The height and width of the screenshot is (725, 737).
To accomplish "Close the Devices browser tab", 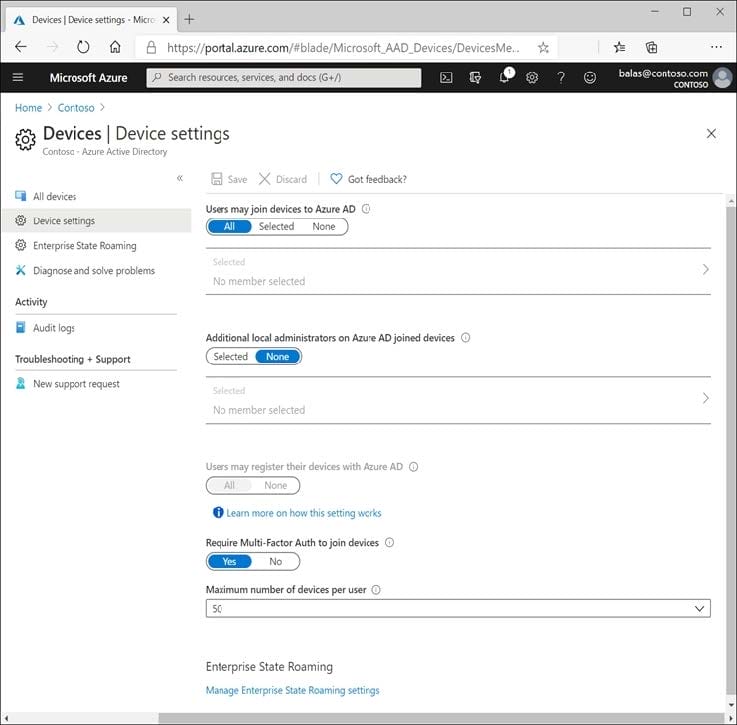I will tap(165, 20).
